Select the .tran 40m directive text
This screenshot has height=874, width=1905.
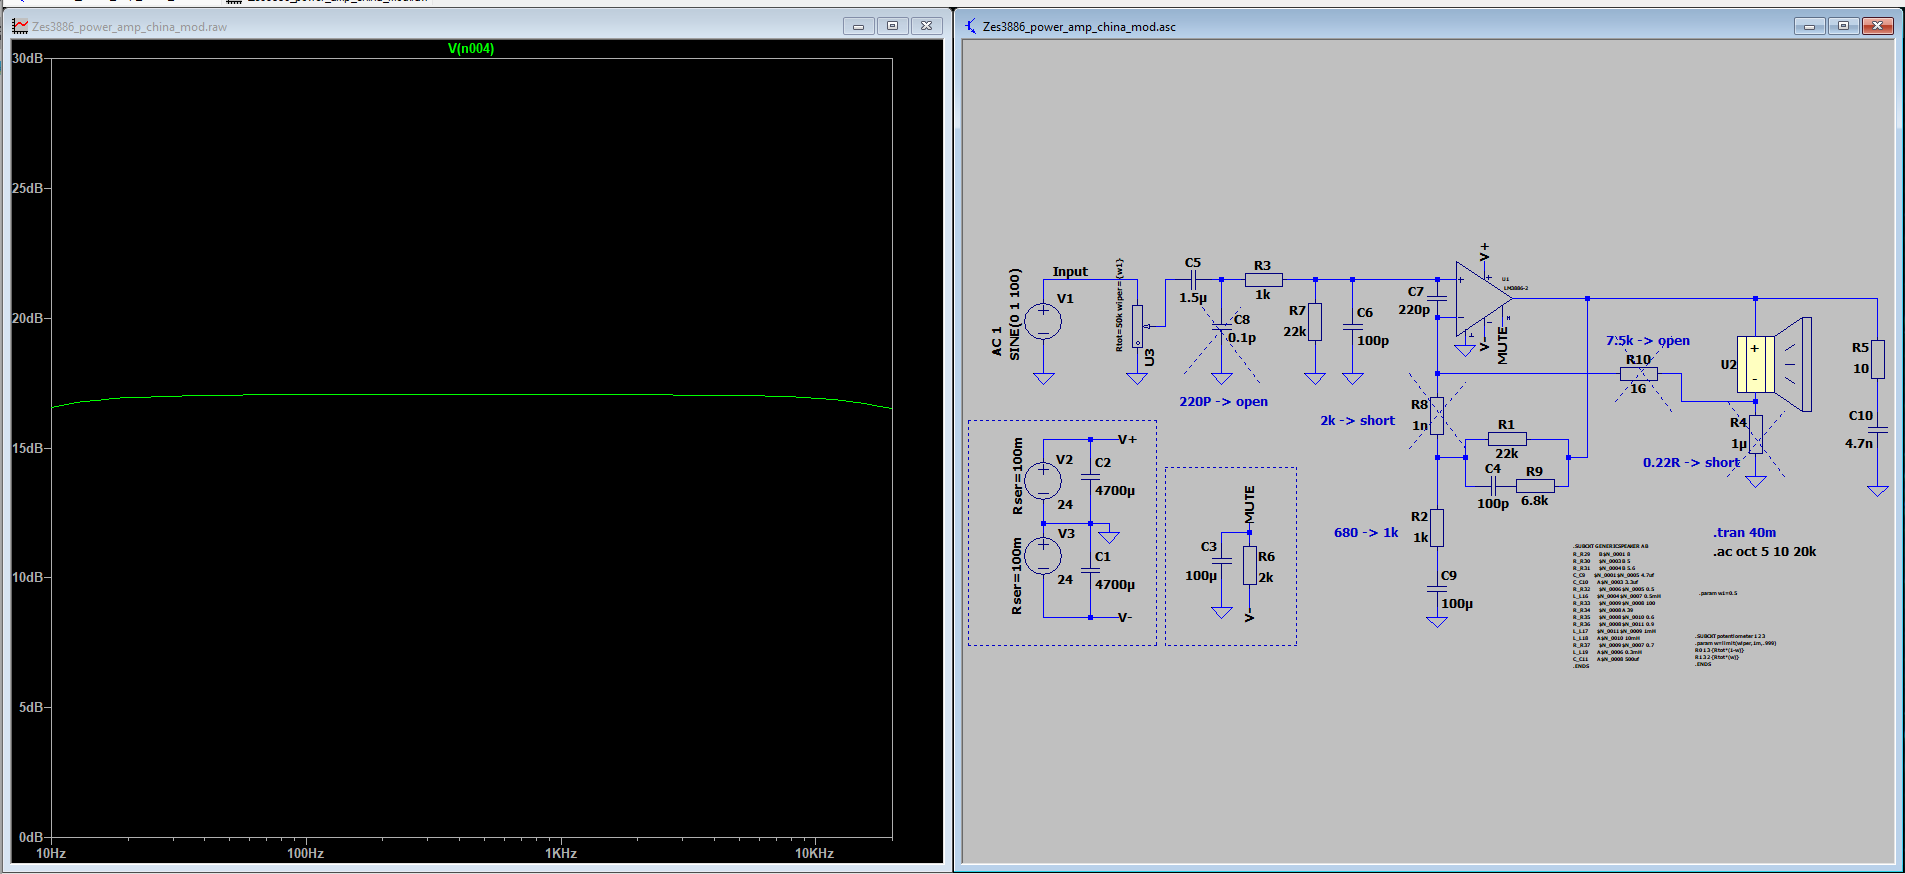click(1744, 532)
